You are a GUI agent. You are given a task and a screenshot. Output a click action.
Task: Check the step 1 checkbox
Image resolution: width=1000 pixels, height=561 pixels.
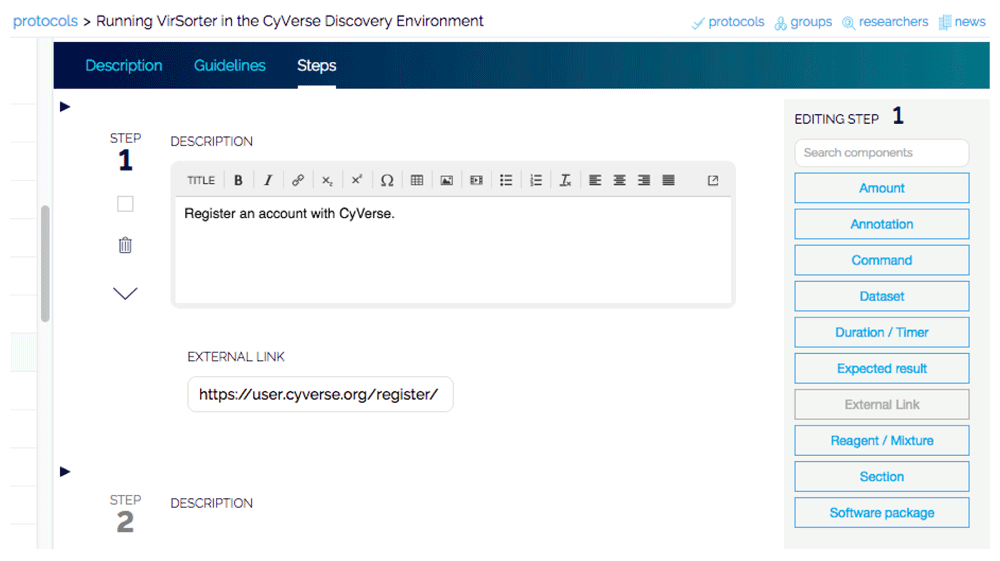click(x=125, y=204)
